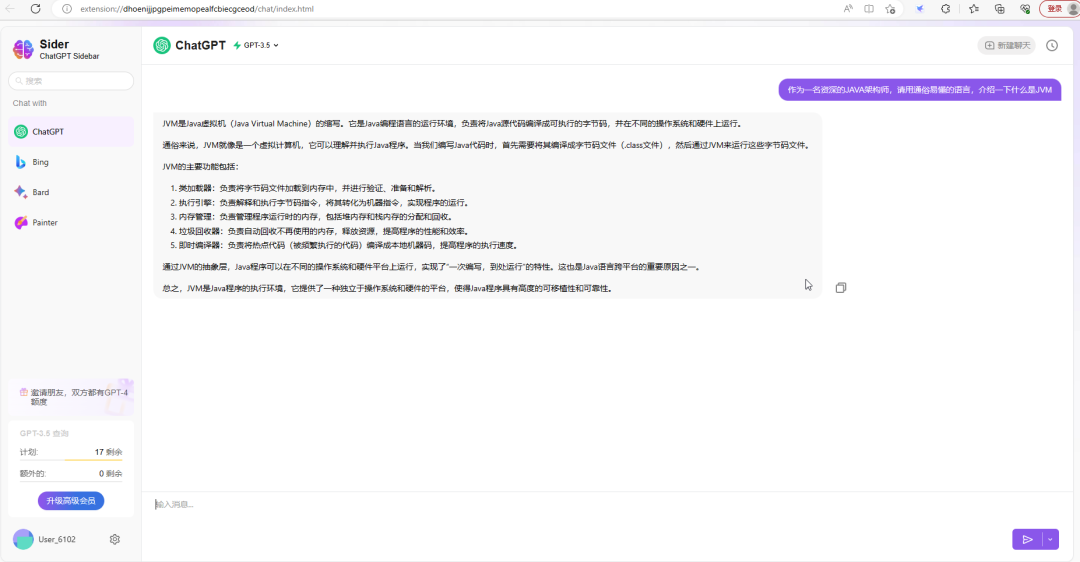Expand the send options arrow
The image size is (1080, 562).
click(1050, 539)
